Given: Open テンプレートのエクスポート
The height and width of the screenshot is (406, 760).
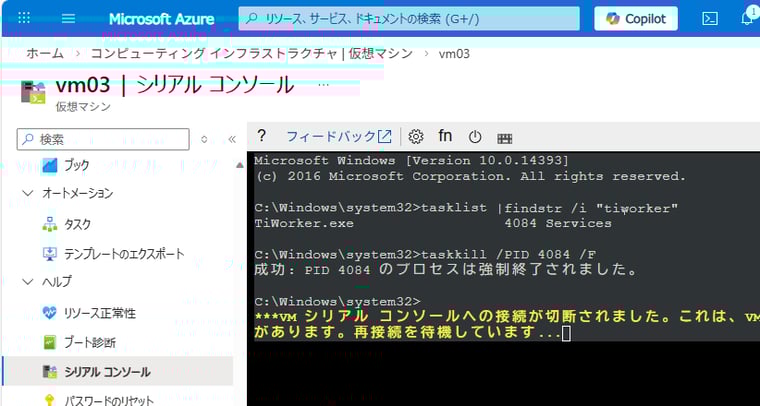Looking at the screenshot, I should pos(124,253).
